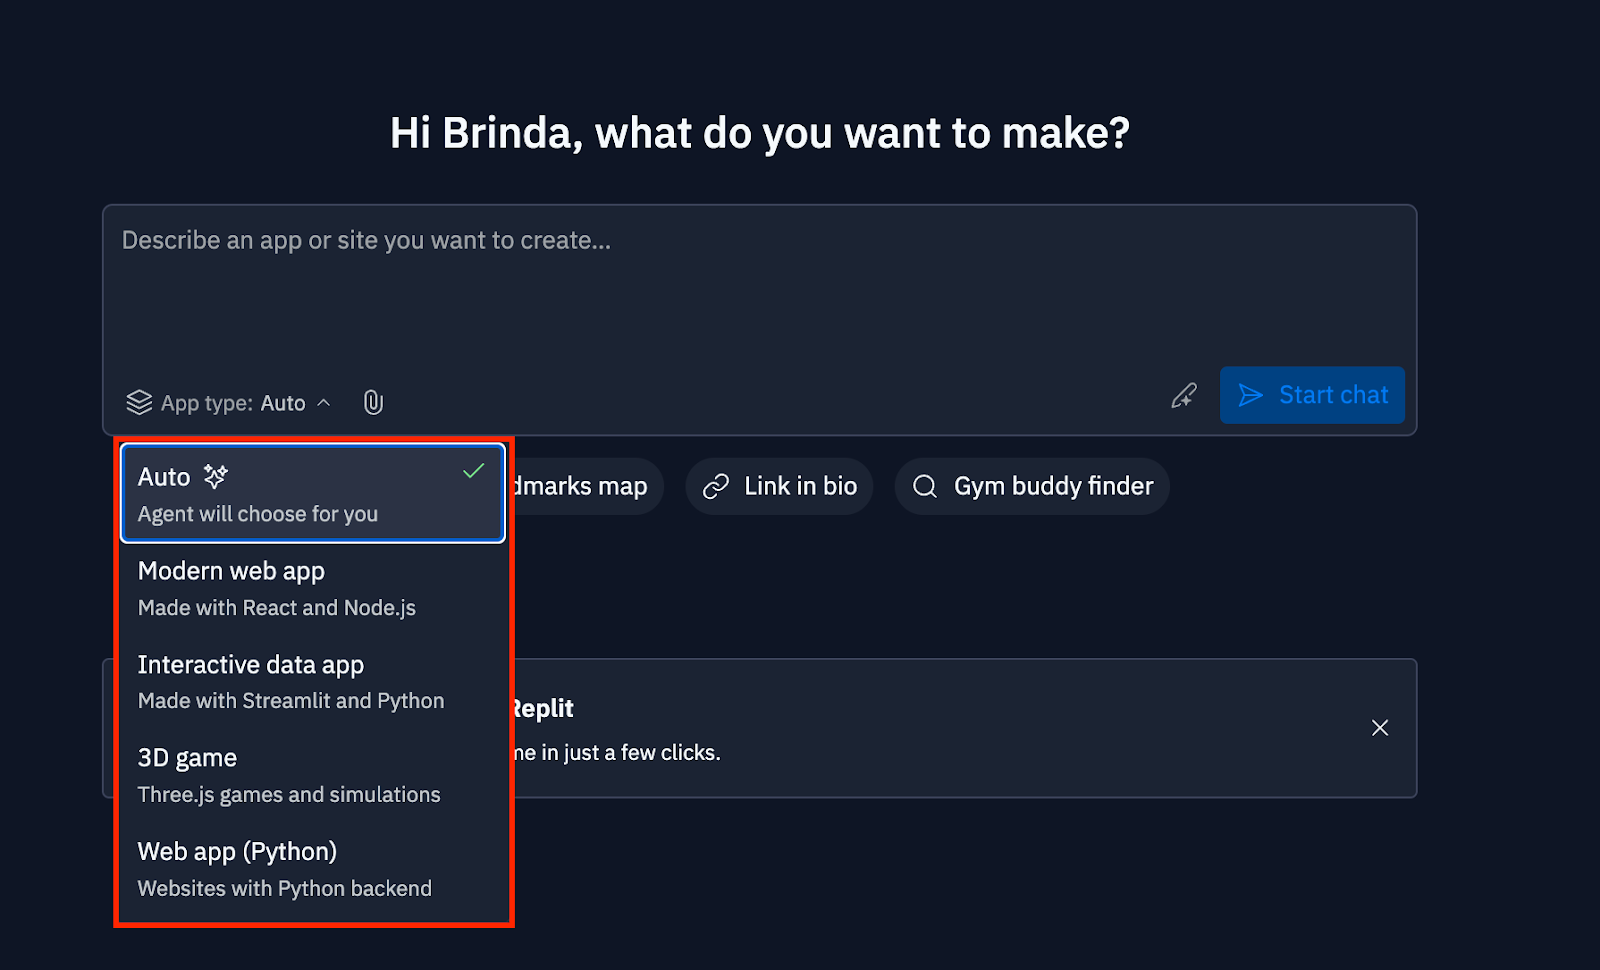Choose Modern web app from the list
The image size is (1600, 970).
click(x=277, y=588)
